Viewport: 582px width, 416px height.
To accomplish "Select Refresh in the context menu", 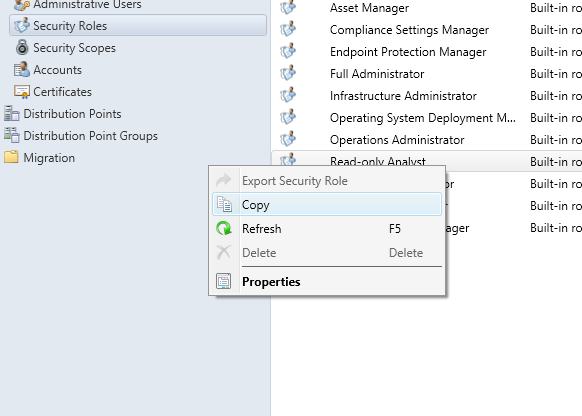I will coord(327,229).
